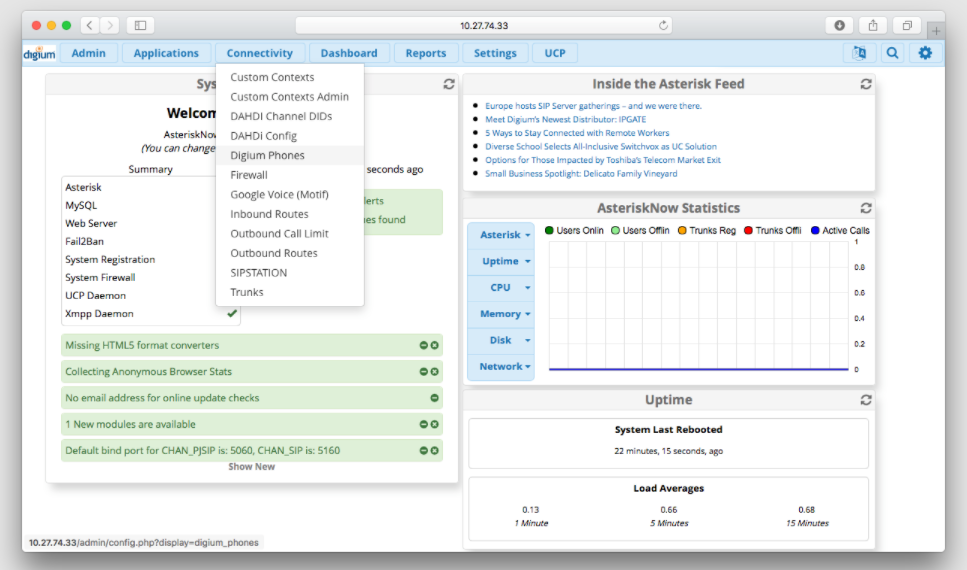Minimize Collecting Anonymous Browser Stats notice
Screen dimensions: 967x570
coord(424,372)
